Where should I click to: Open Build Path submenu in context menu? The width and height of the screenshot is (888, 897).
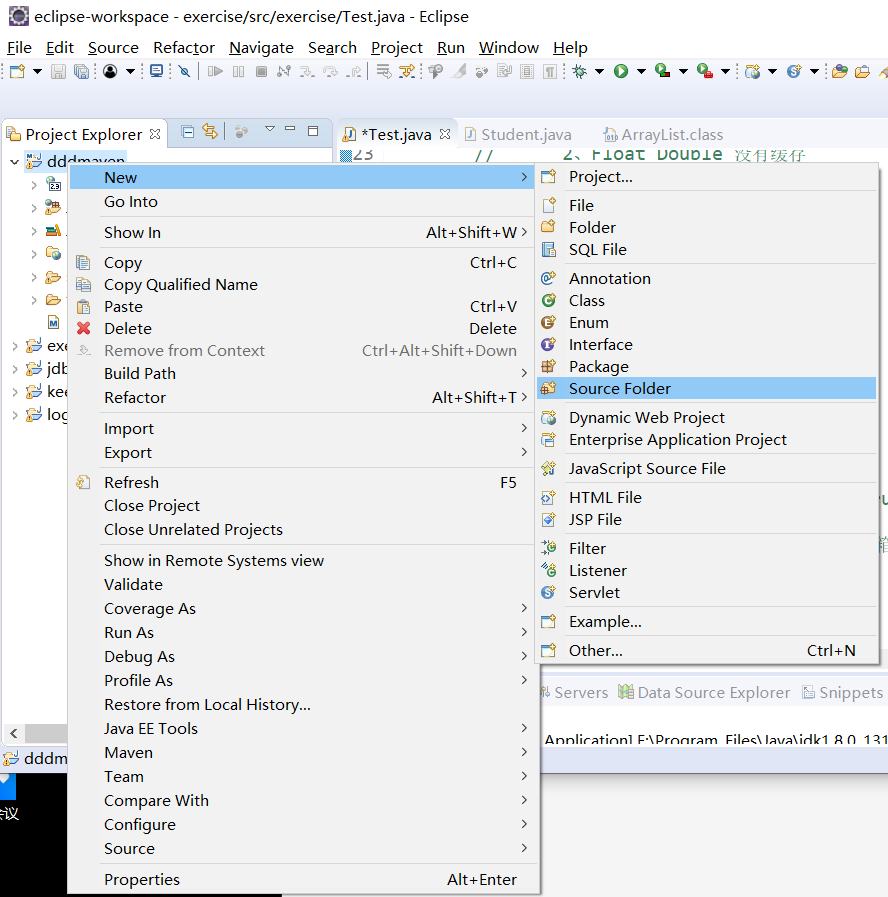point(302,374)
